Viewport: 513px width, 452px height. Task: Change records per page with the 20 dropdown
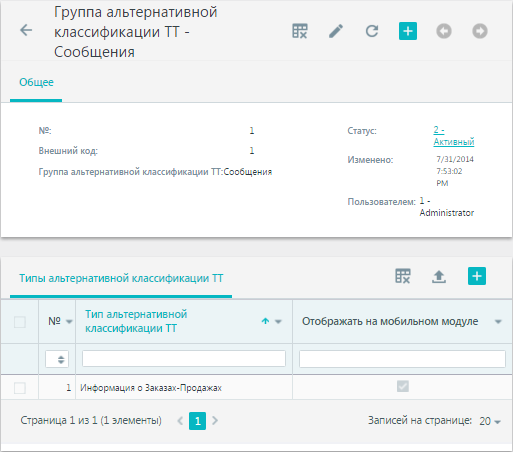(490, 421)
